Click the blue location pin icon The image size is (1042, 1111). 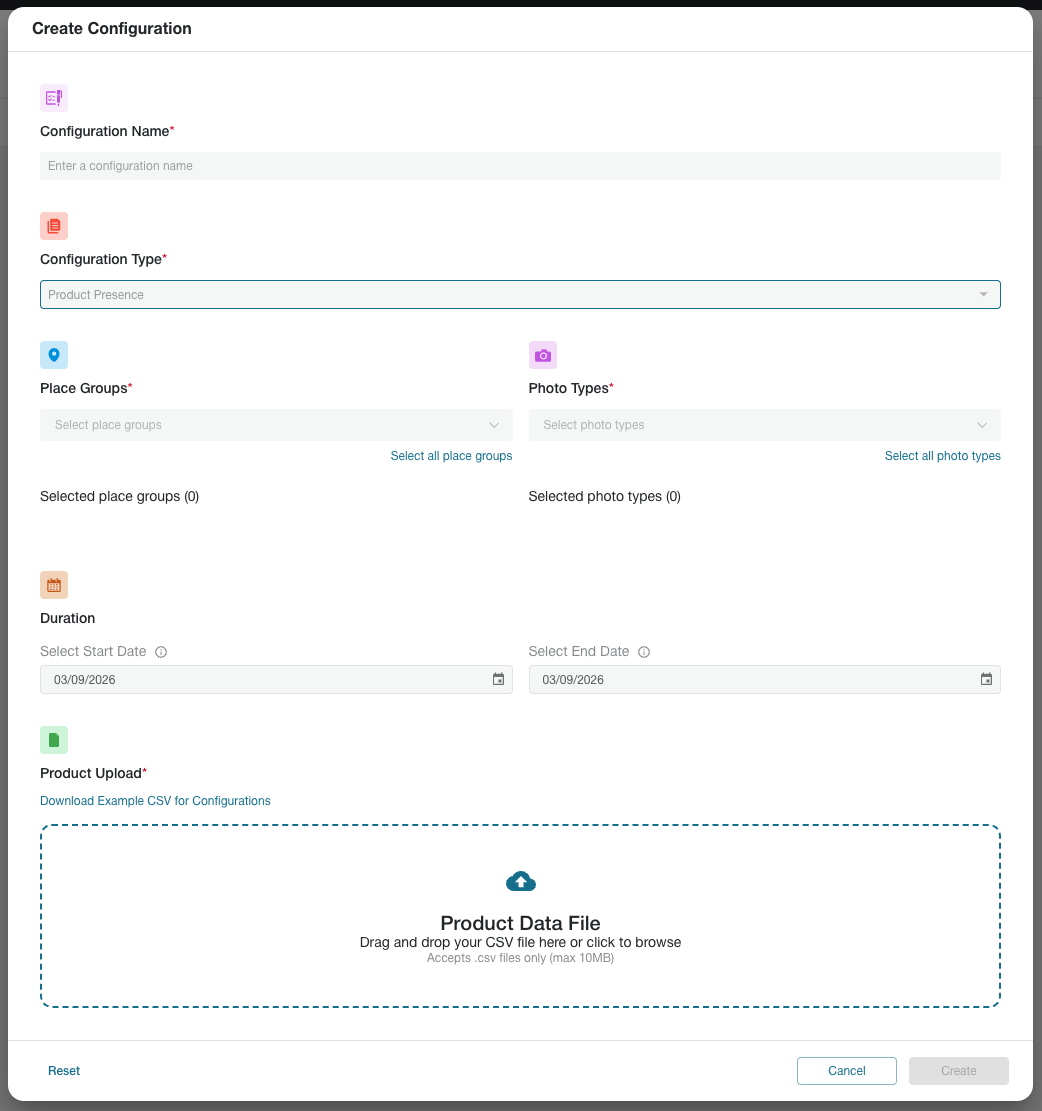point(54,355)
